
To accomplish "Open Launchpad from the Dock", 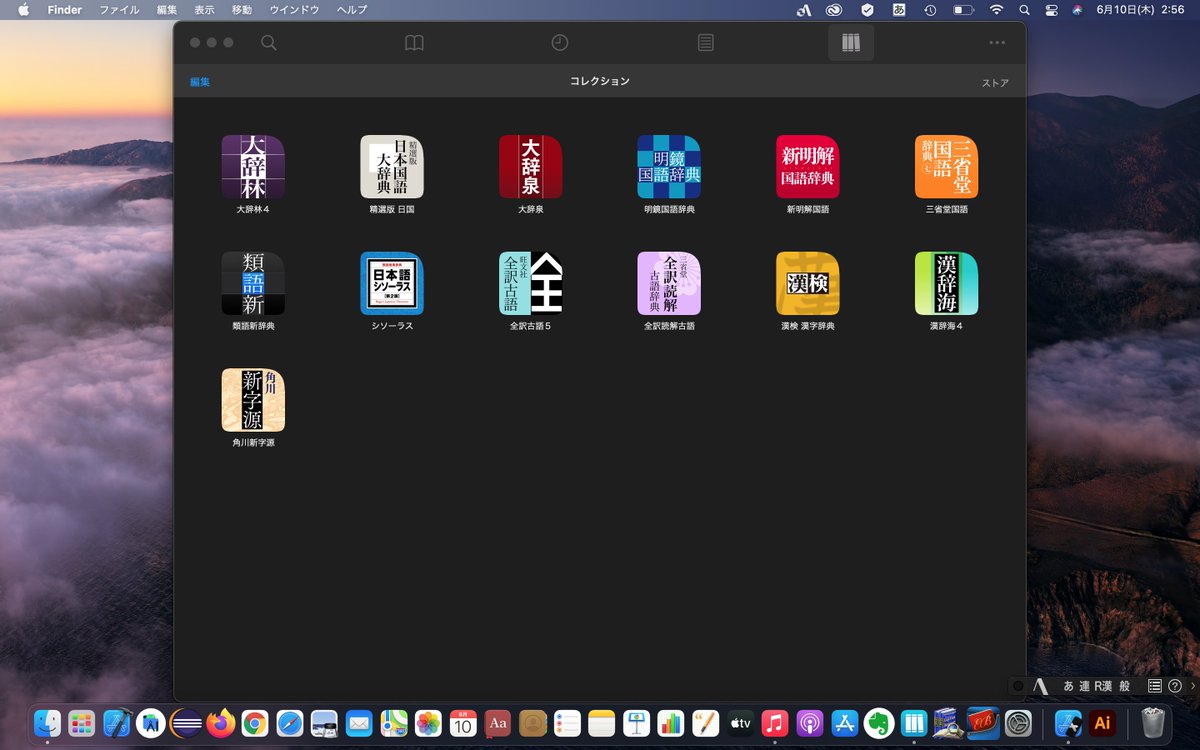I will pos(82,722).
